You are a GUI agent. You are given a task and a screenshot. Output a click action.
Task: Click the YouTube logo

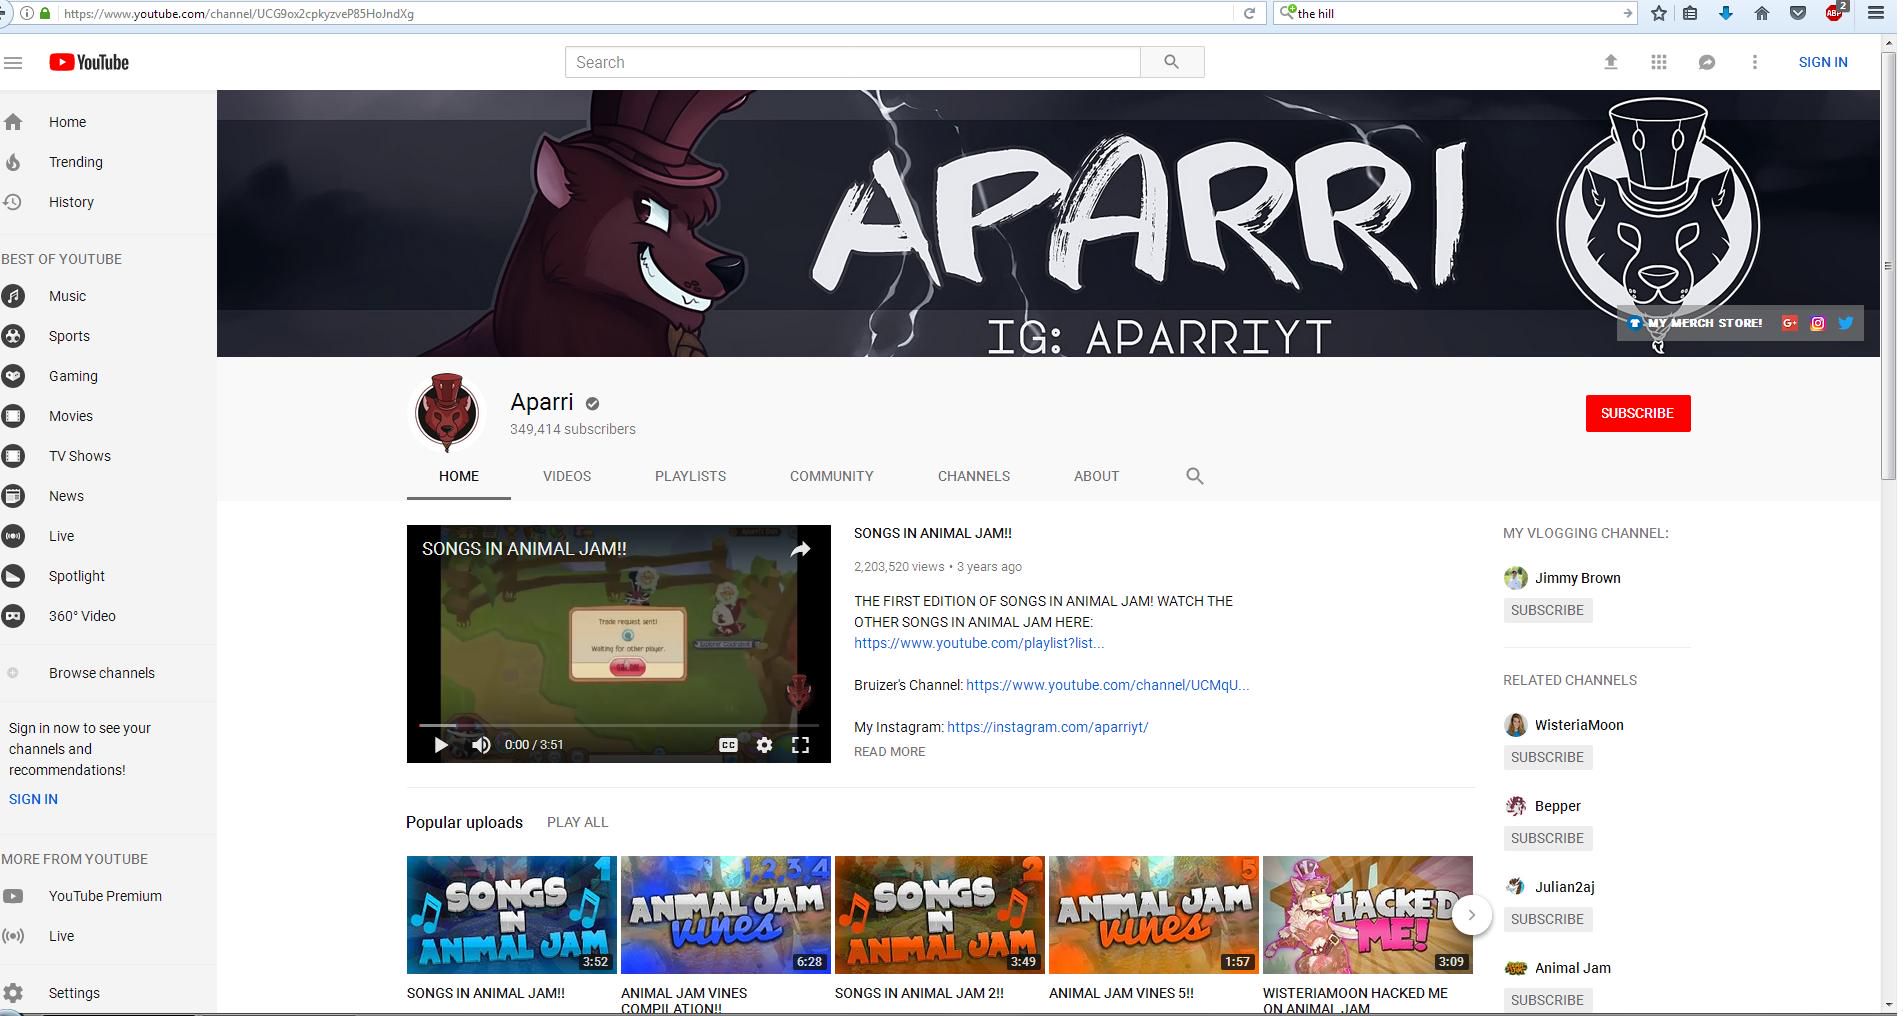(89, 62)
